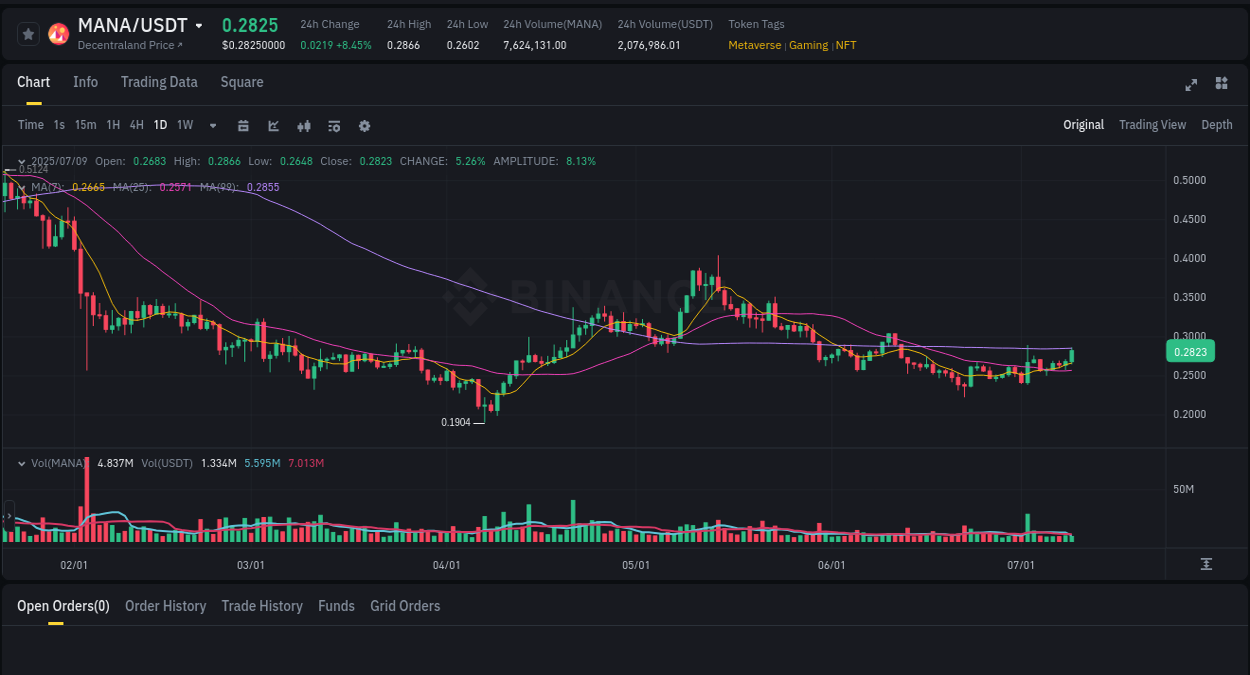This screenshot has width=1250, height=675.
Task: Click the current price 0.2823 label
Action: coord(1190,351)
